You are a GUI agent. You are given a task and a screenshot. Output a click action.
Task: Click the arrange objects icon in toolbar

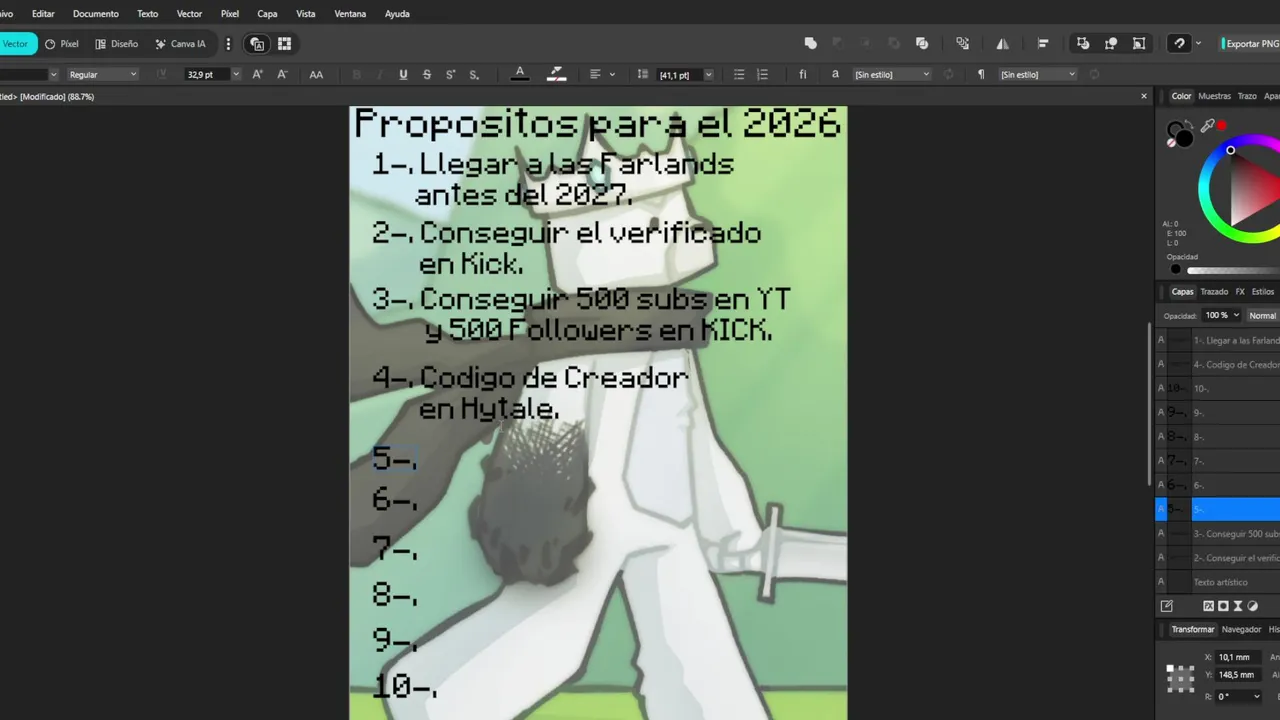point(962,44)
